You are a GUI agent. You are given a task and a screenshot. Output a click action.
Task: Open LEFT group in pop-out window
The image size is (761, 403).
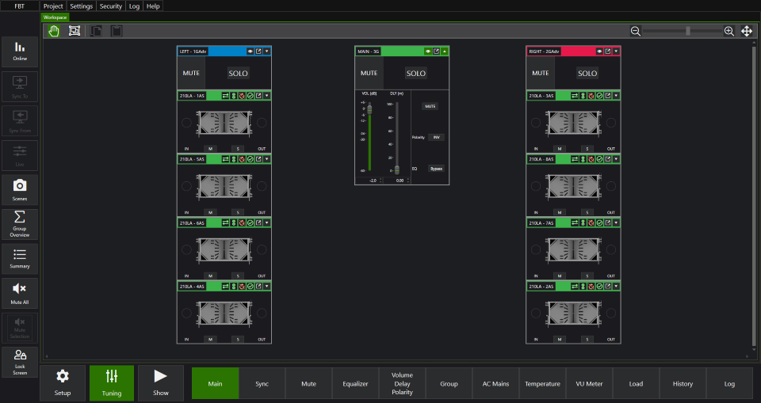[x=259, y=51]
